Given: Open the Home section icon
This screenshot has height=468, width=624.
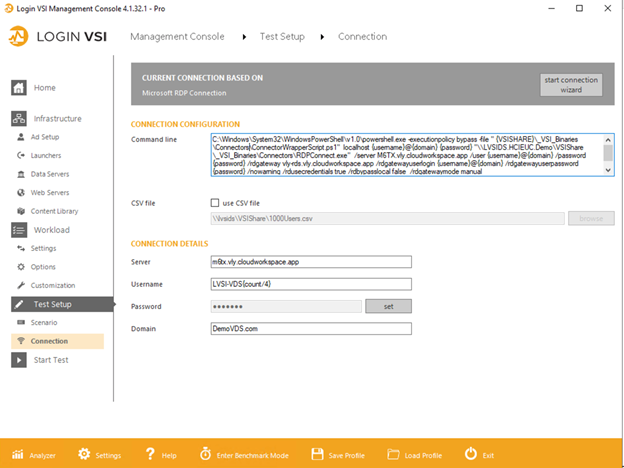Looking at the screenshot, I should [19, 88].
